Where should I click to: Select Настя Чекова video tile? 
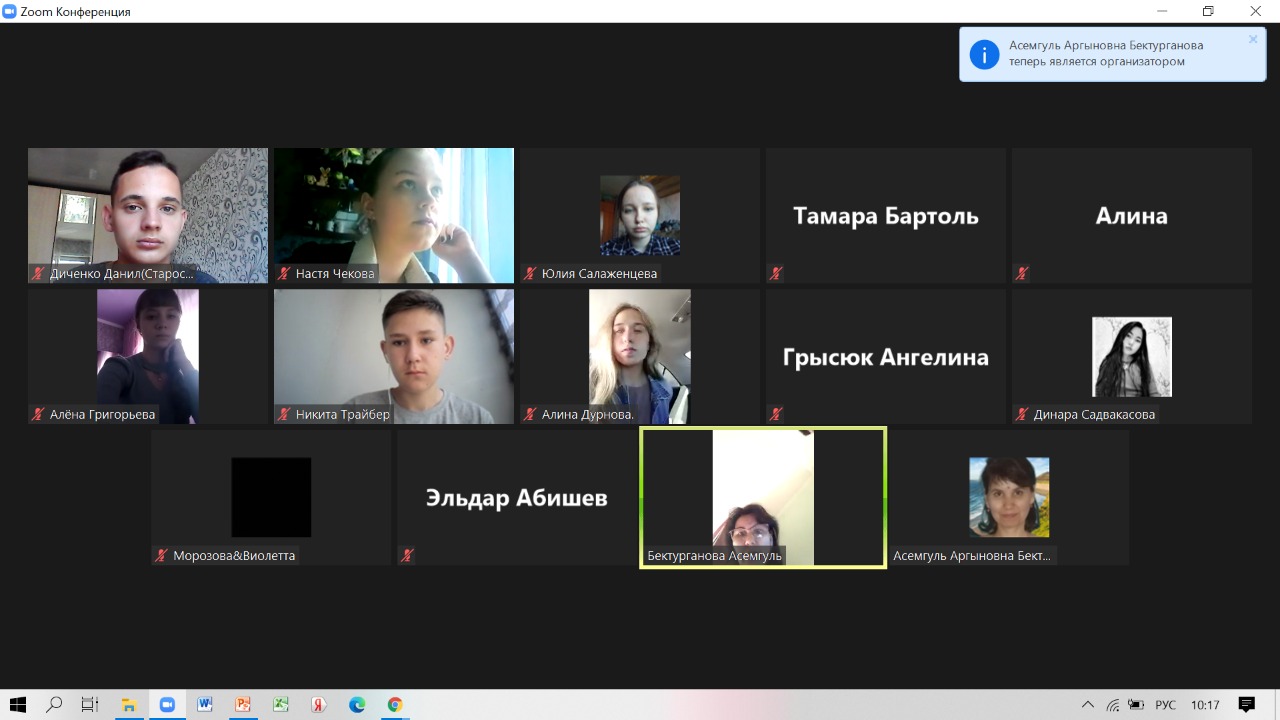pyautogui.click(x=394, y=215)
